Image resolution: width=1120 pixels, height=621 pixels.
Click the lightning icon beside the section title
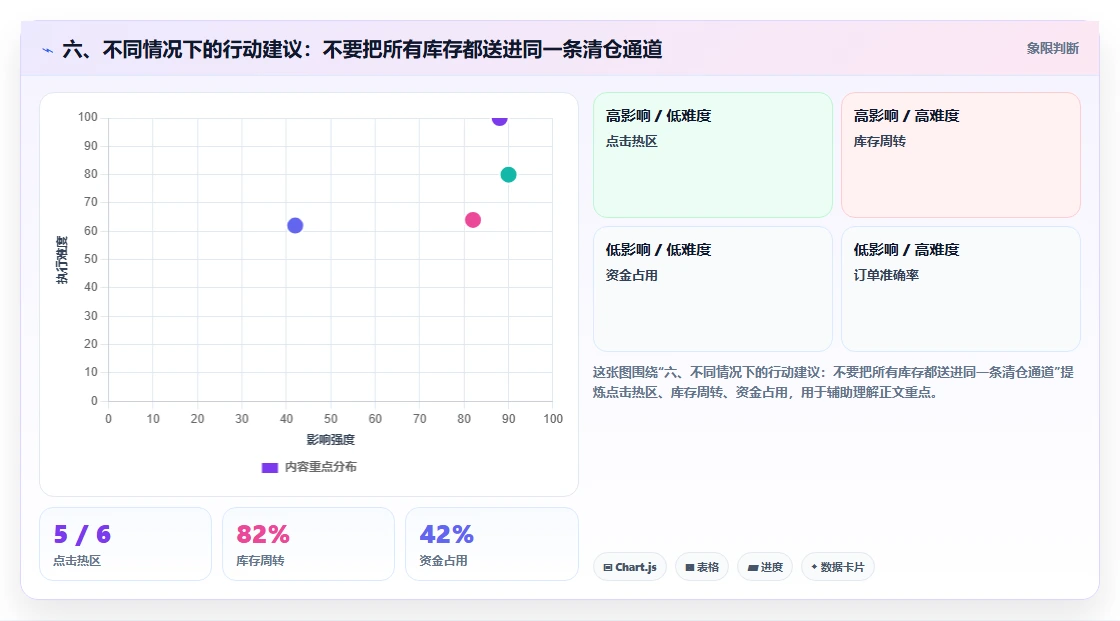(x=47, y=50)
